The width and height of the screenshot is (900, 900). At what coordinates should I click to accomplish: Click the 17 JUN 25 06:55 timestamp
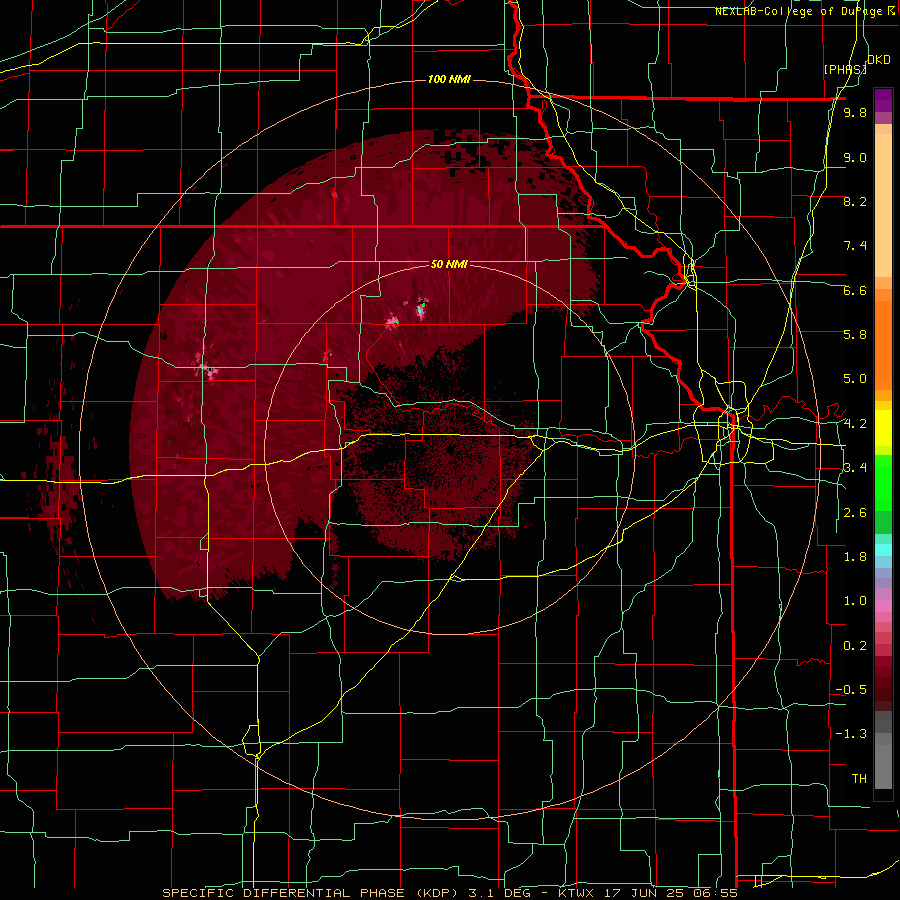coord(670,893)
